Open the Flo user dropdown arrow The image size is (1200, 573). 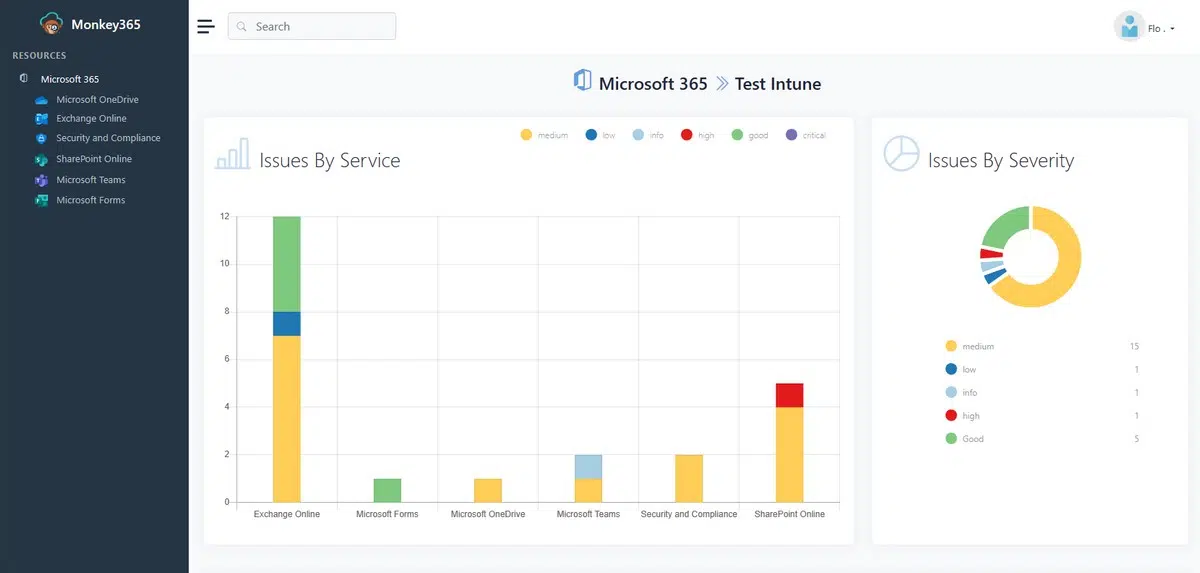(x=1172, y=29)
